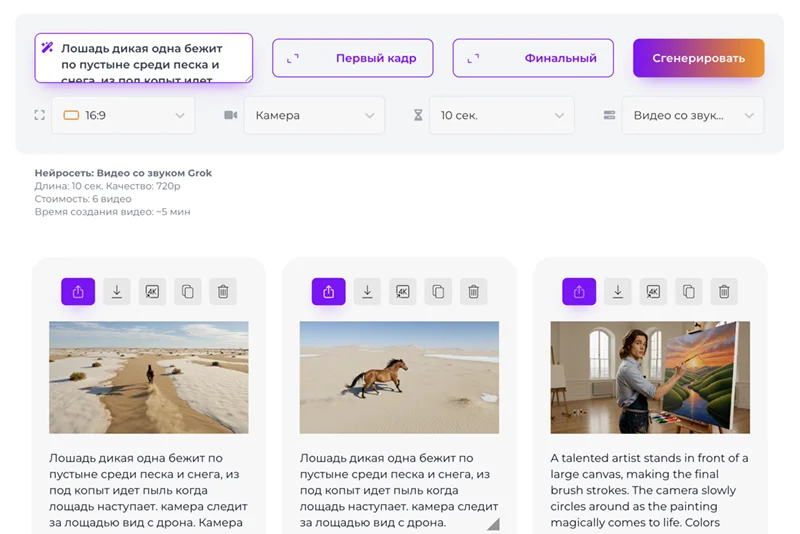Click the orange rectangle ratio icon next to 16:9
The height and width of the screenshot is (534, 800).
pyautogui.click(x=71, y=115)
